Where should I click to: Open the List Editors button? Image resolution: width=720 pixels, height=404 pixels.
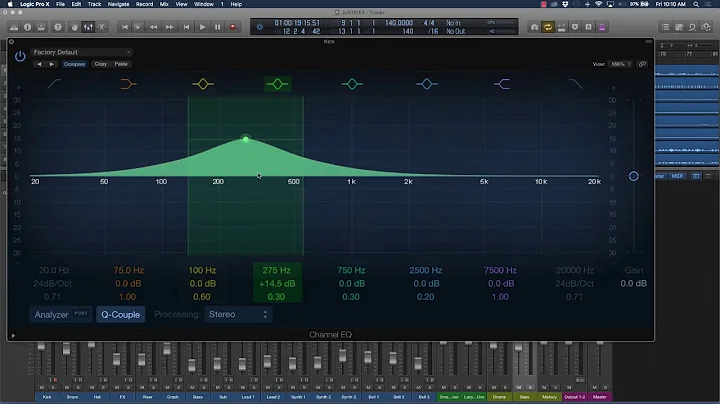[665, 27]
